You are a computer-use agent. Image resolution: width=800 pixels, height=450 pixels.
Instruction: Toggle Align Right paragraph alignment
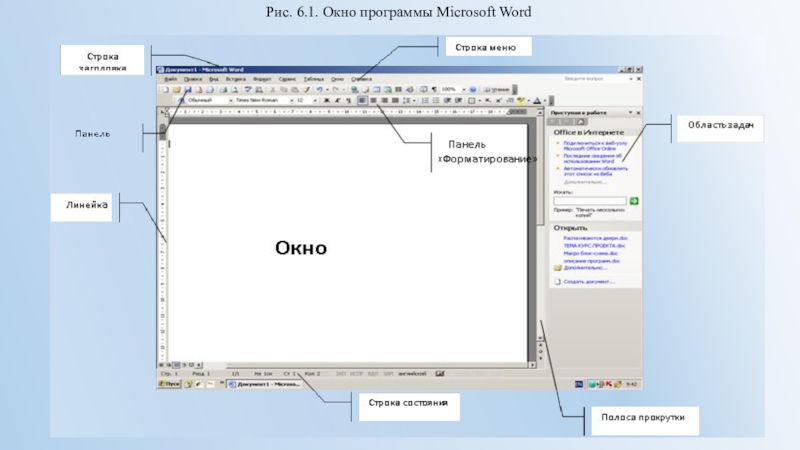coord(384,101)
